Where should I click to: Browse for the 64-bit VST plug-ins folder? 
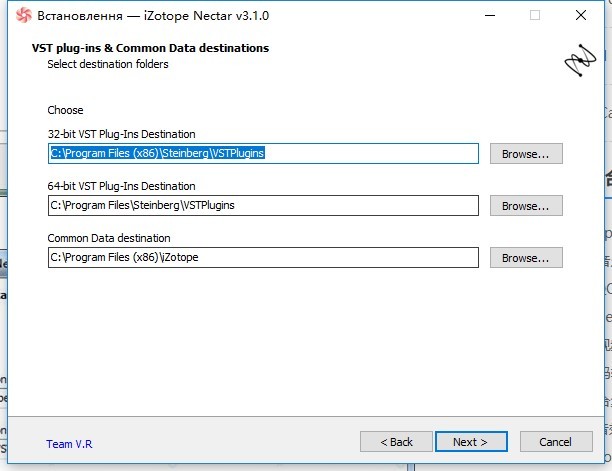pos(525,206)
